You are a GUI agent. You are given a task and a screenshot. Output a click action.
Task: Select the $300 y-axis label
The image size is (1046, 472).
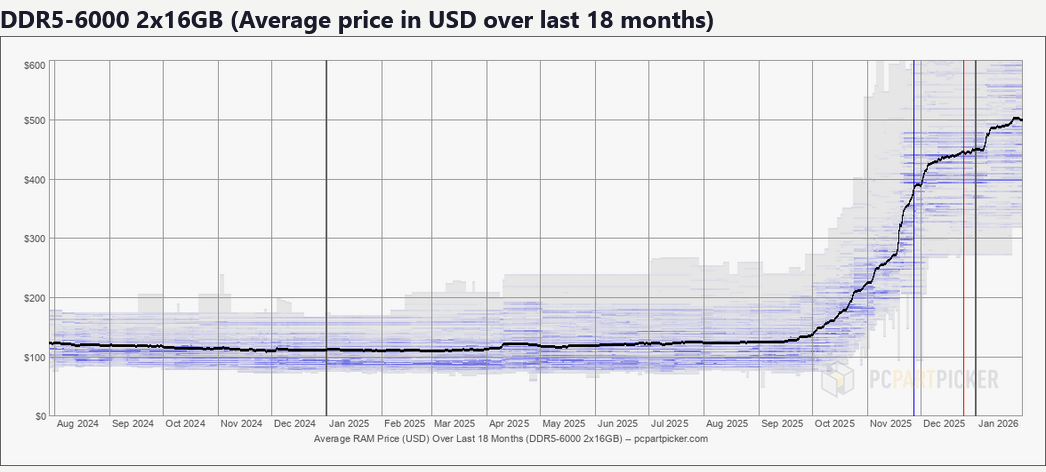pyautogui.click(x=34, y=239)
